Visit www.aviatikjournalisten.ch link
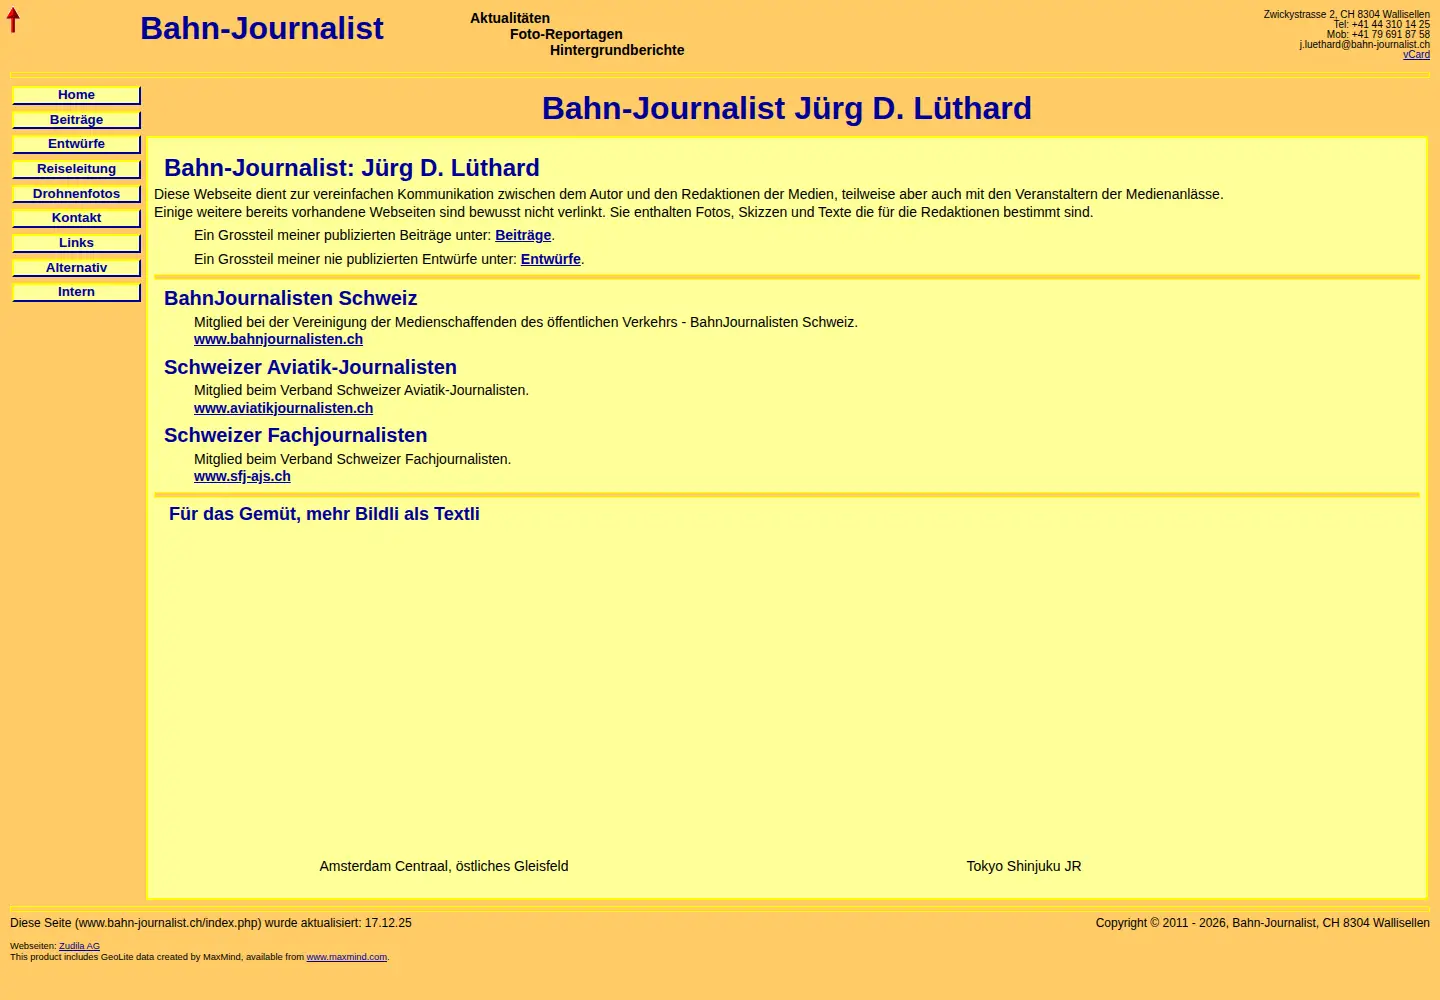 (x=283, y=408)
